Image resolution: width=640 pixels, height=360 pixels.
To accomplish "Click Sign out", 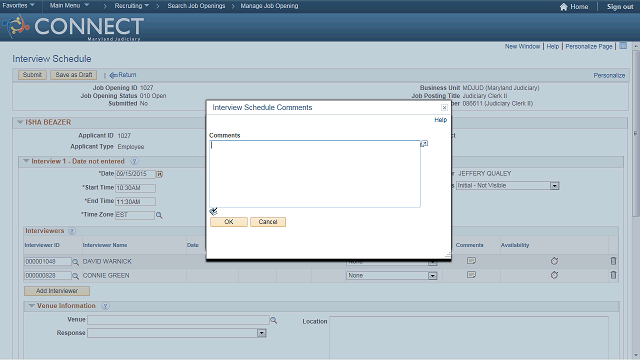I will [620, 7].
